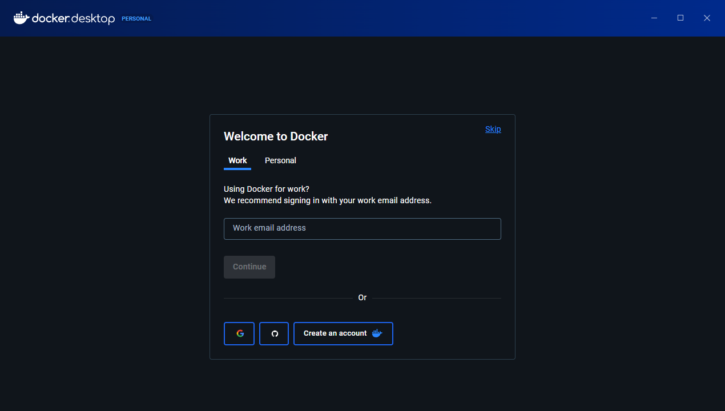Click the 'Using Docker for work?' text

266,189
